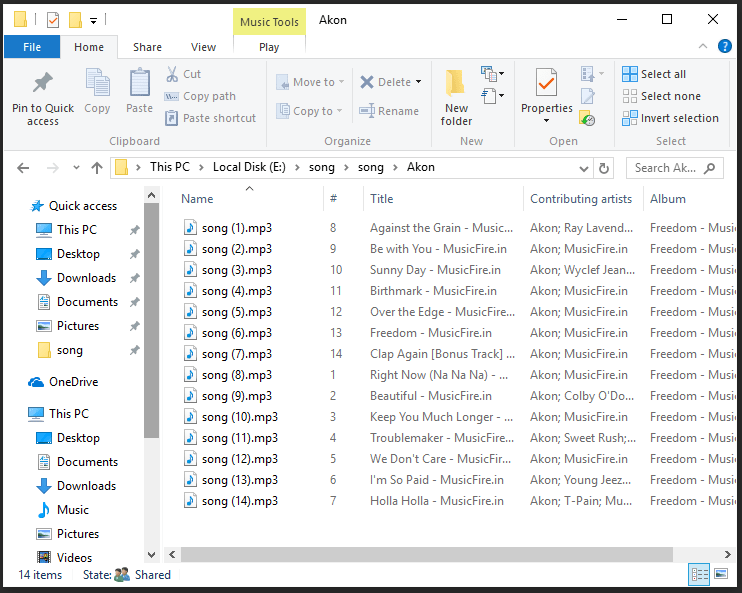Select Quick access in navigation pane
Image resolution: width=742 pixels, height=593 pixels.
coord(73,206)
